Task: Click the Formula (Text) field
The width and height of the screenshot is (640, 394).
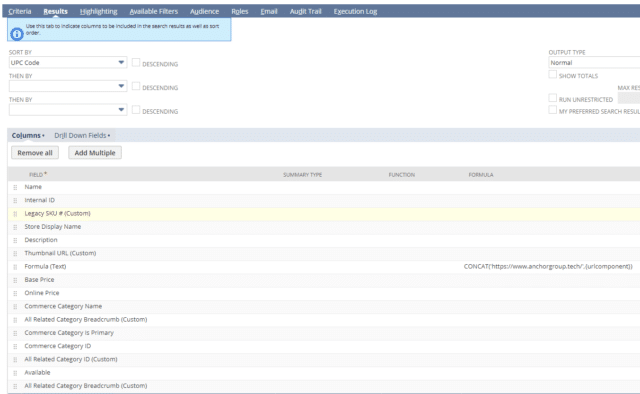Action: (45, 267)
